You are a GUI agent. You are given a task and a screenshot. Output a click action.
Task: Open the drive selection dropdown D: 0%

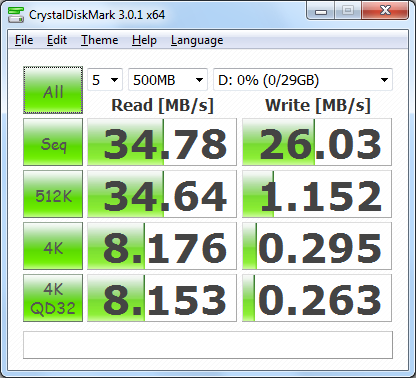tap(303, 80)
